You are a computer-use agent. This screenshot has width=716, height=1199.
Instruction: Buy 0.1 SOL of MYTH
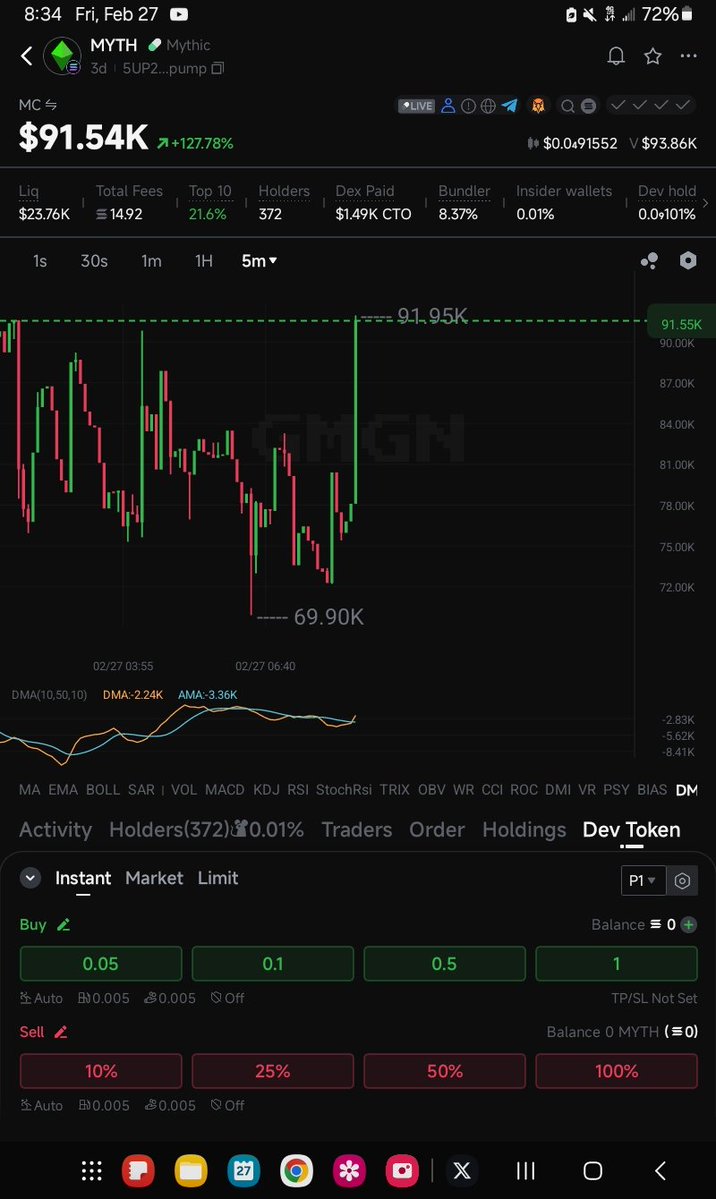tap(272, 963)
